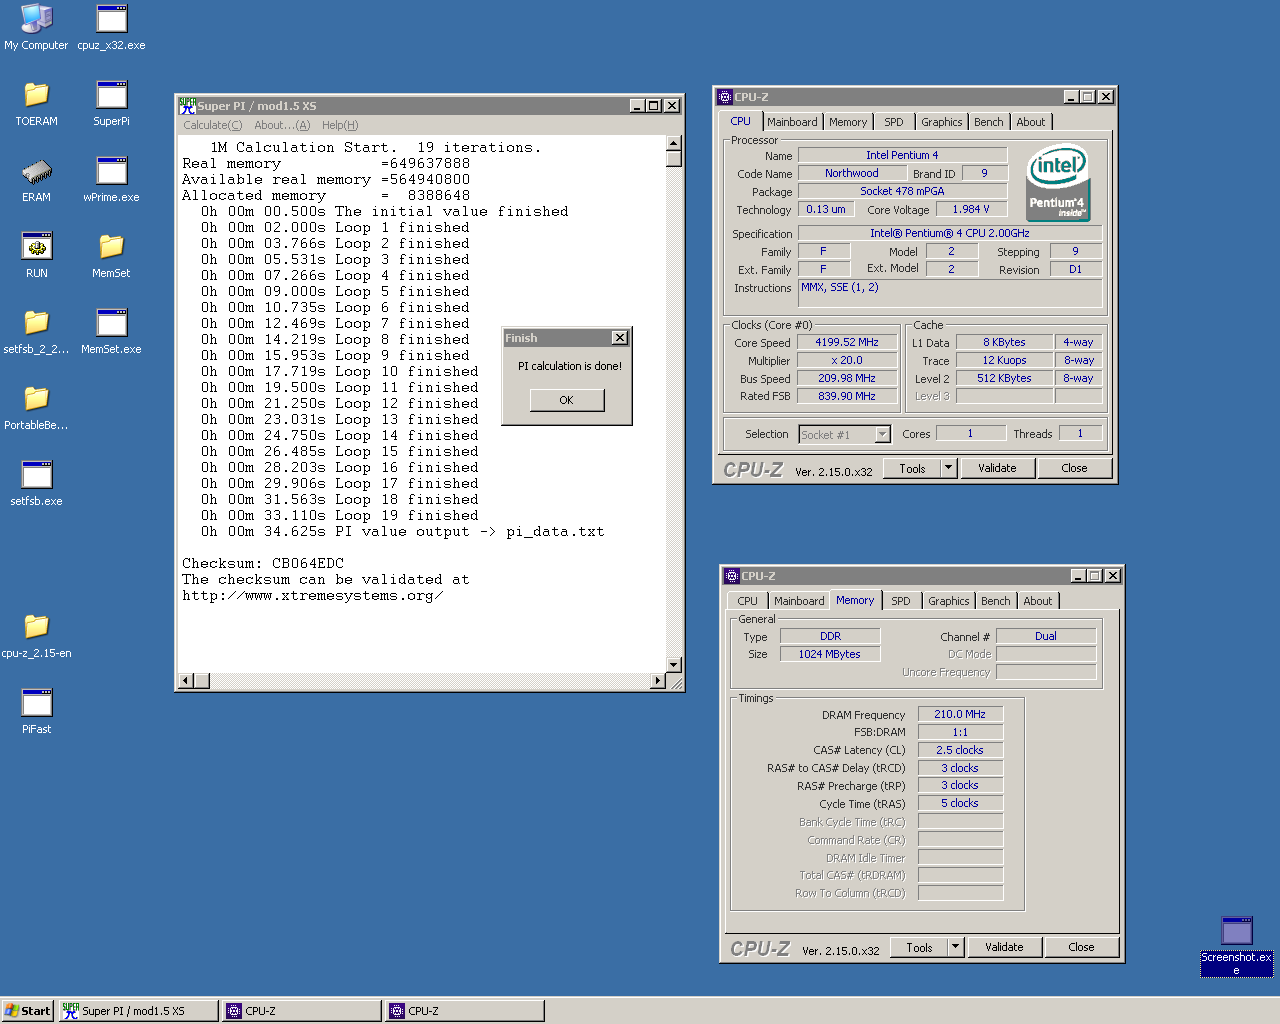Expand Tools dropdown arrow in upper CPU-Z
The image size is (1280, 1024).
(x=949, y=468)
